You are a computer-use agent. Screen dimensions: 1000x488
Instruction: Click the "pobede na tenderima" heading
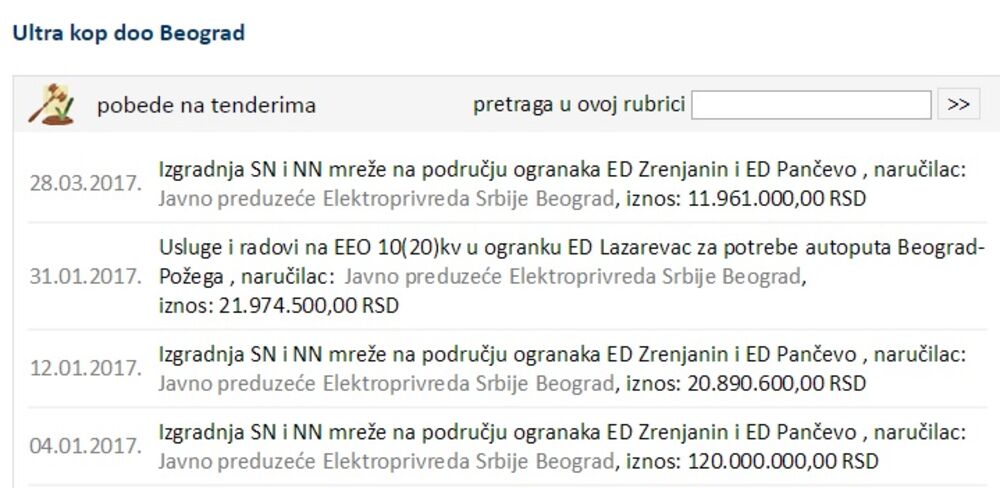[x=206, y=105]
